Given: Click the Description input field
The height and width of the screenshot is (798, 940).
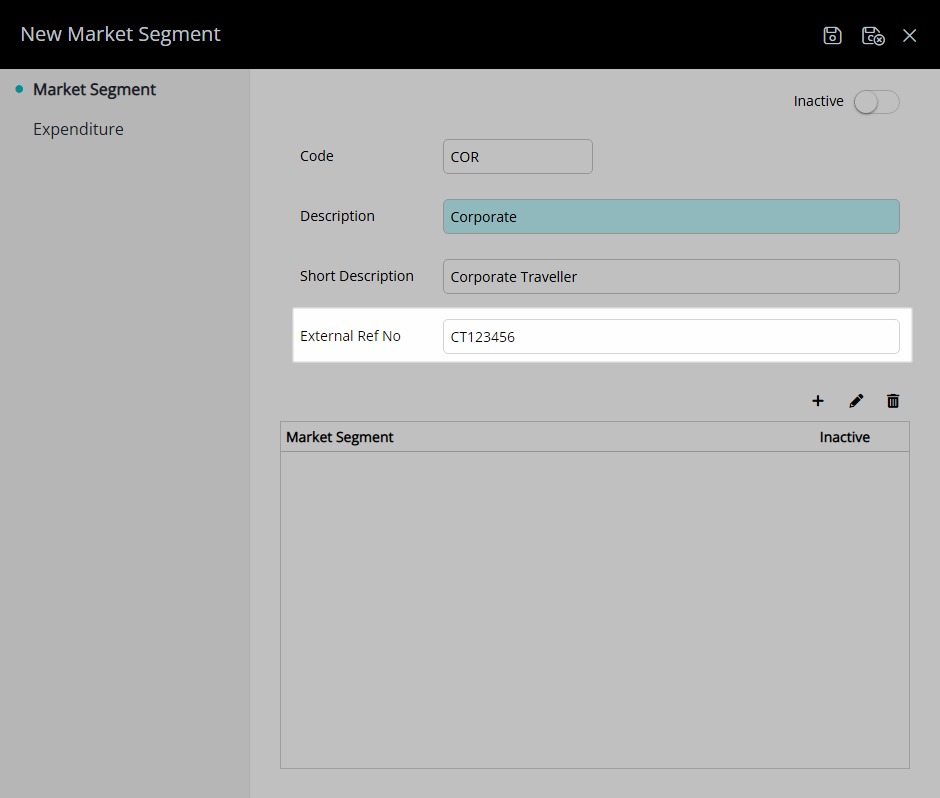Looking at the screenshot, I should coord(671,216).
